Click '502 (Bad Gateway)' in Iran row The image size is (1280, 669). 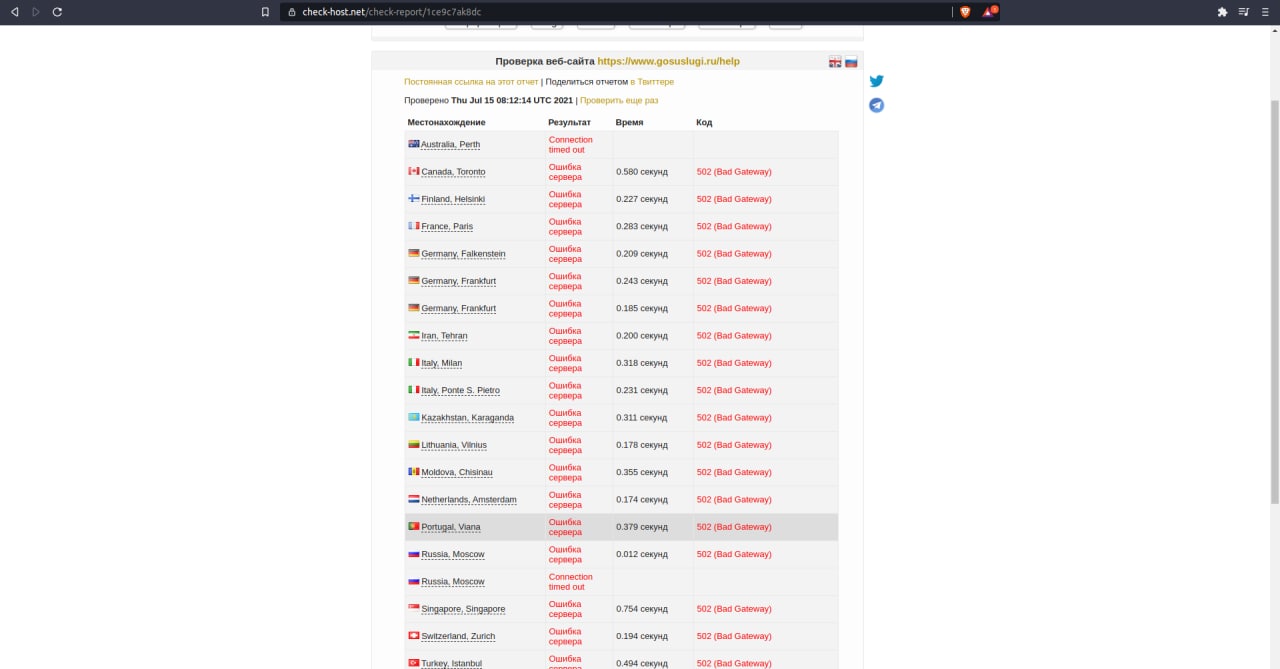click(734, 336)
